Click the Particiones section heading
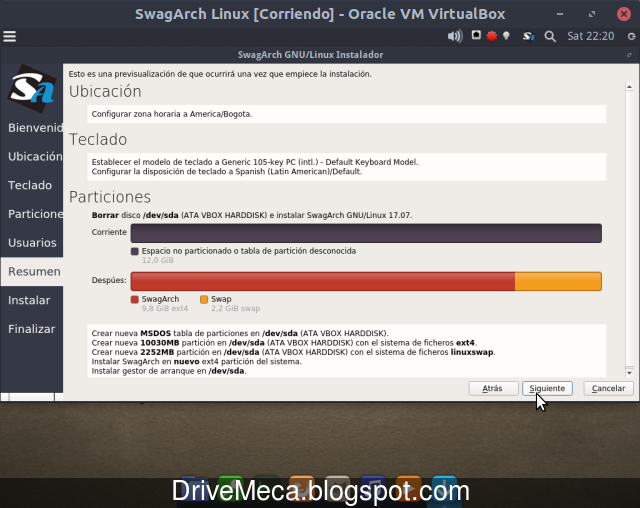Viewport: 640px width, 508px height. (110, 197)
